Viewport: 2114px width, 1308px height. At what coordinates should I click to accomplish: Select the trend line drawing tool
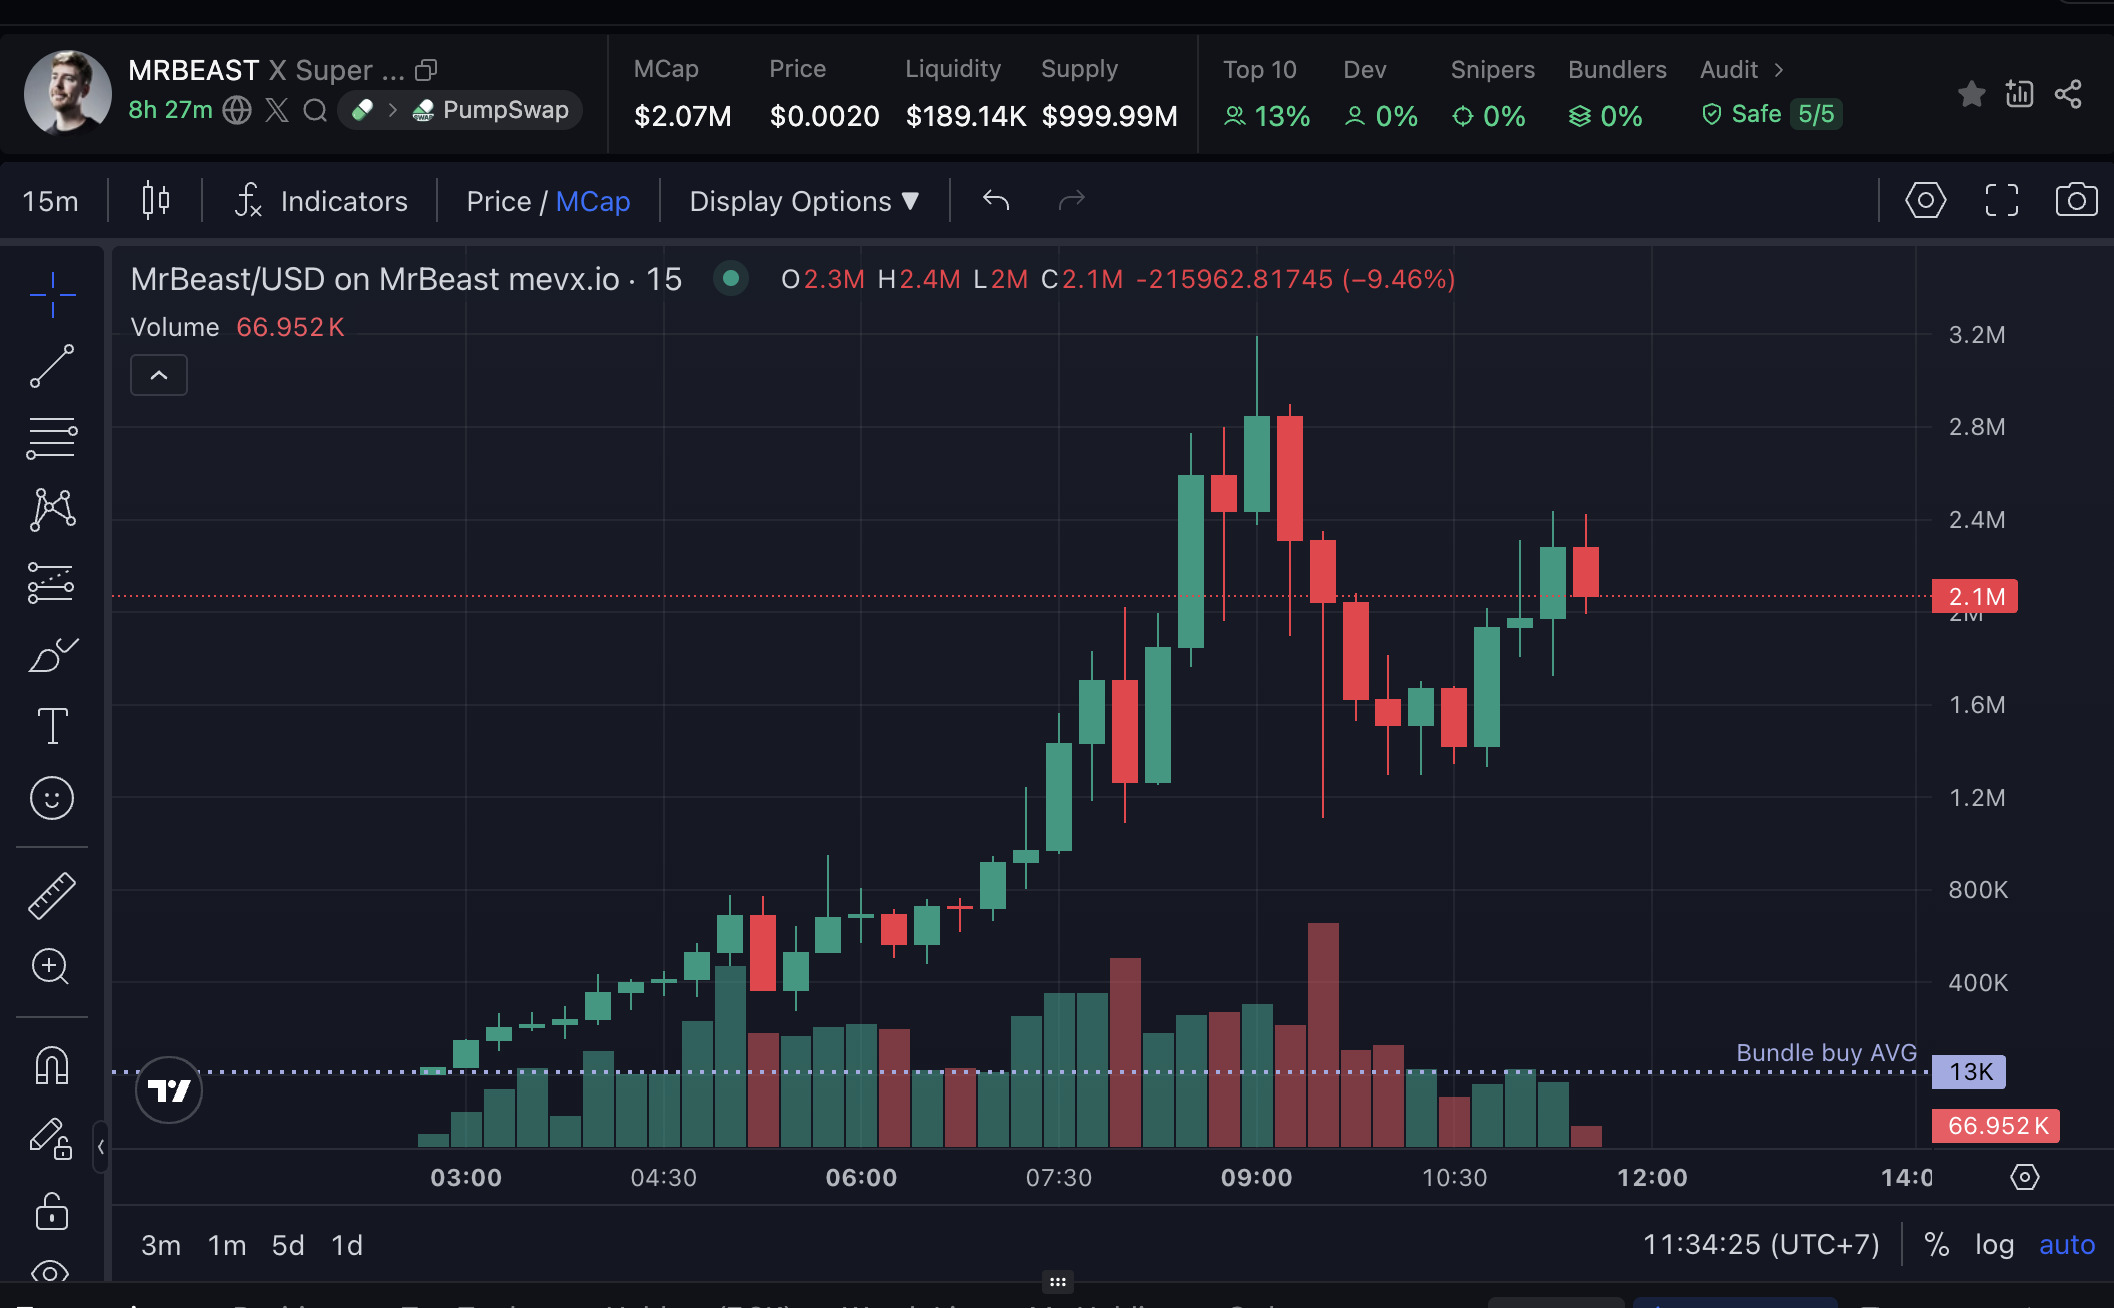pyautogui.click(x=52, y=366)
